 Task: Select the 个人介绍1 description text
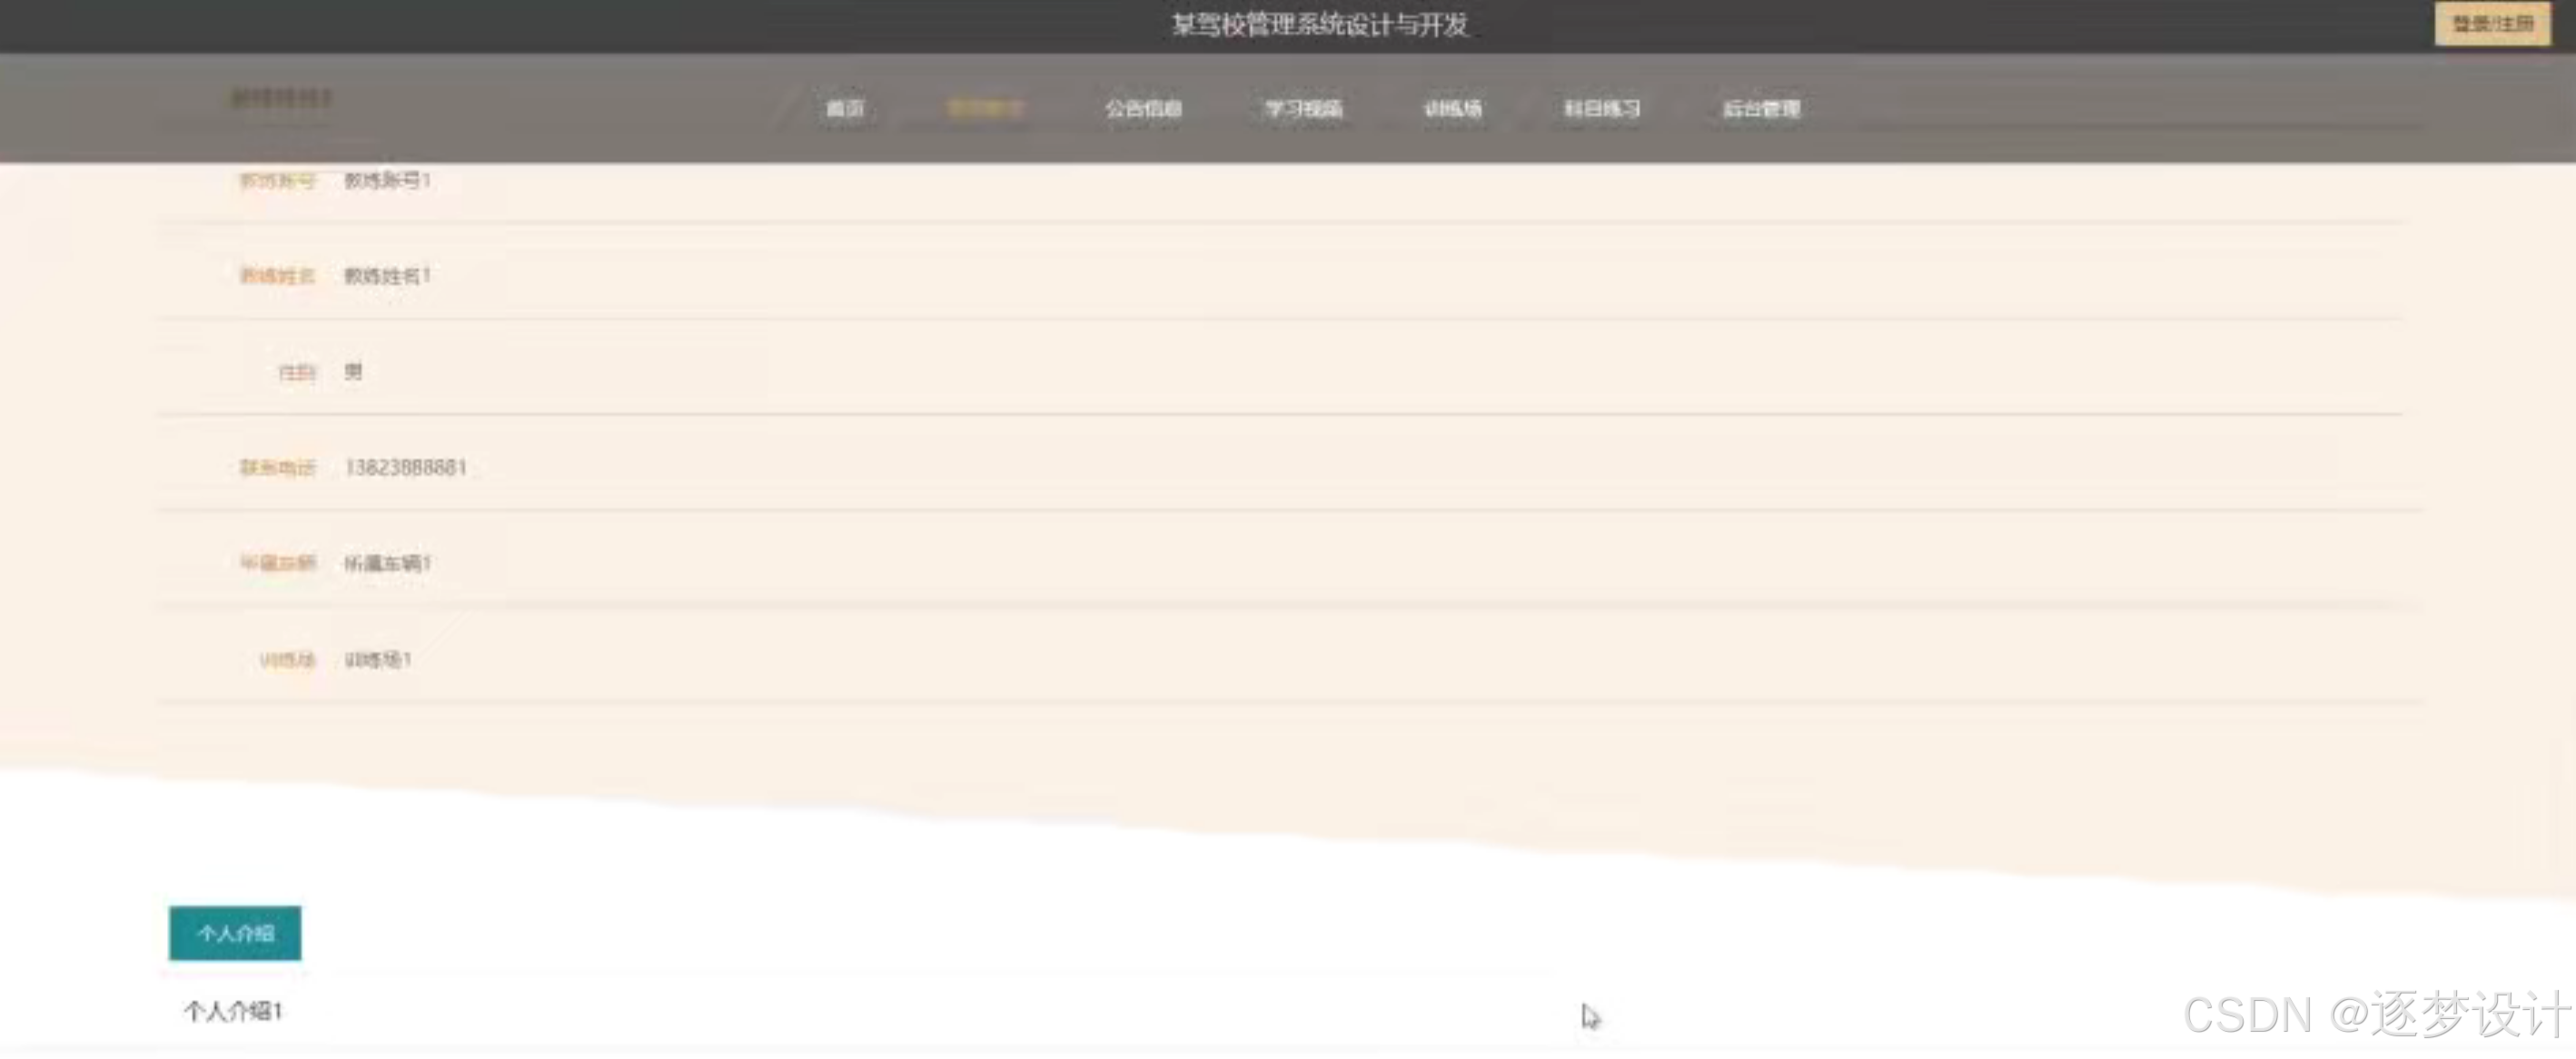coord(232,1011)
